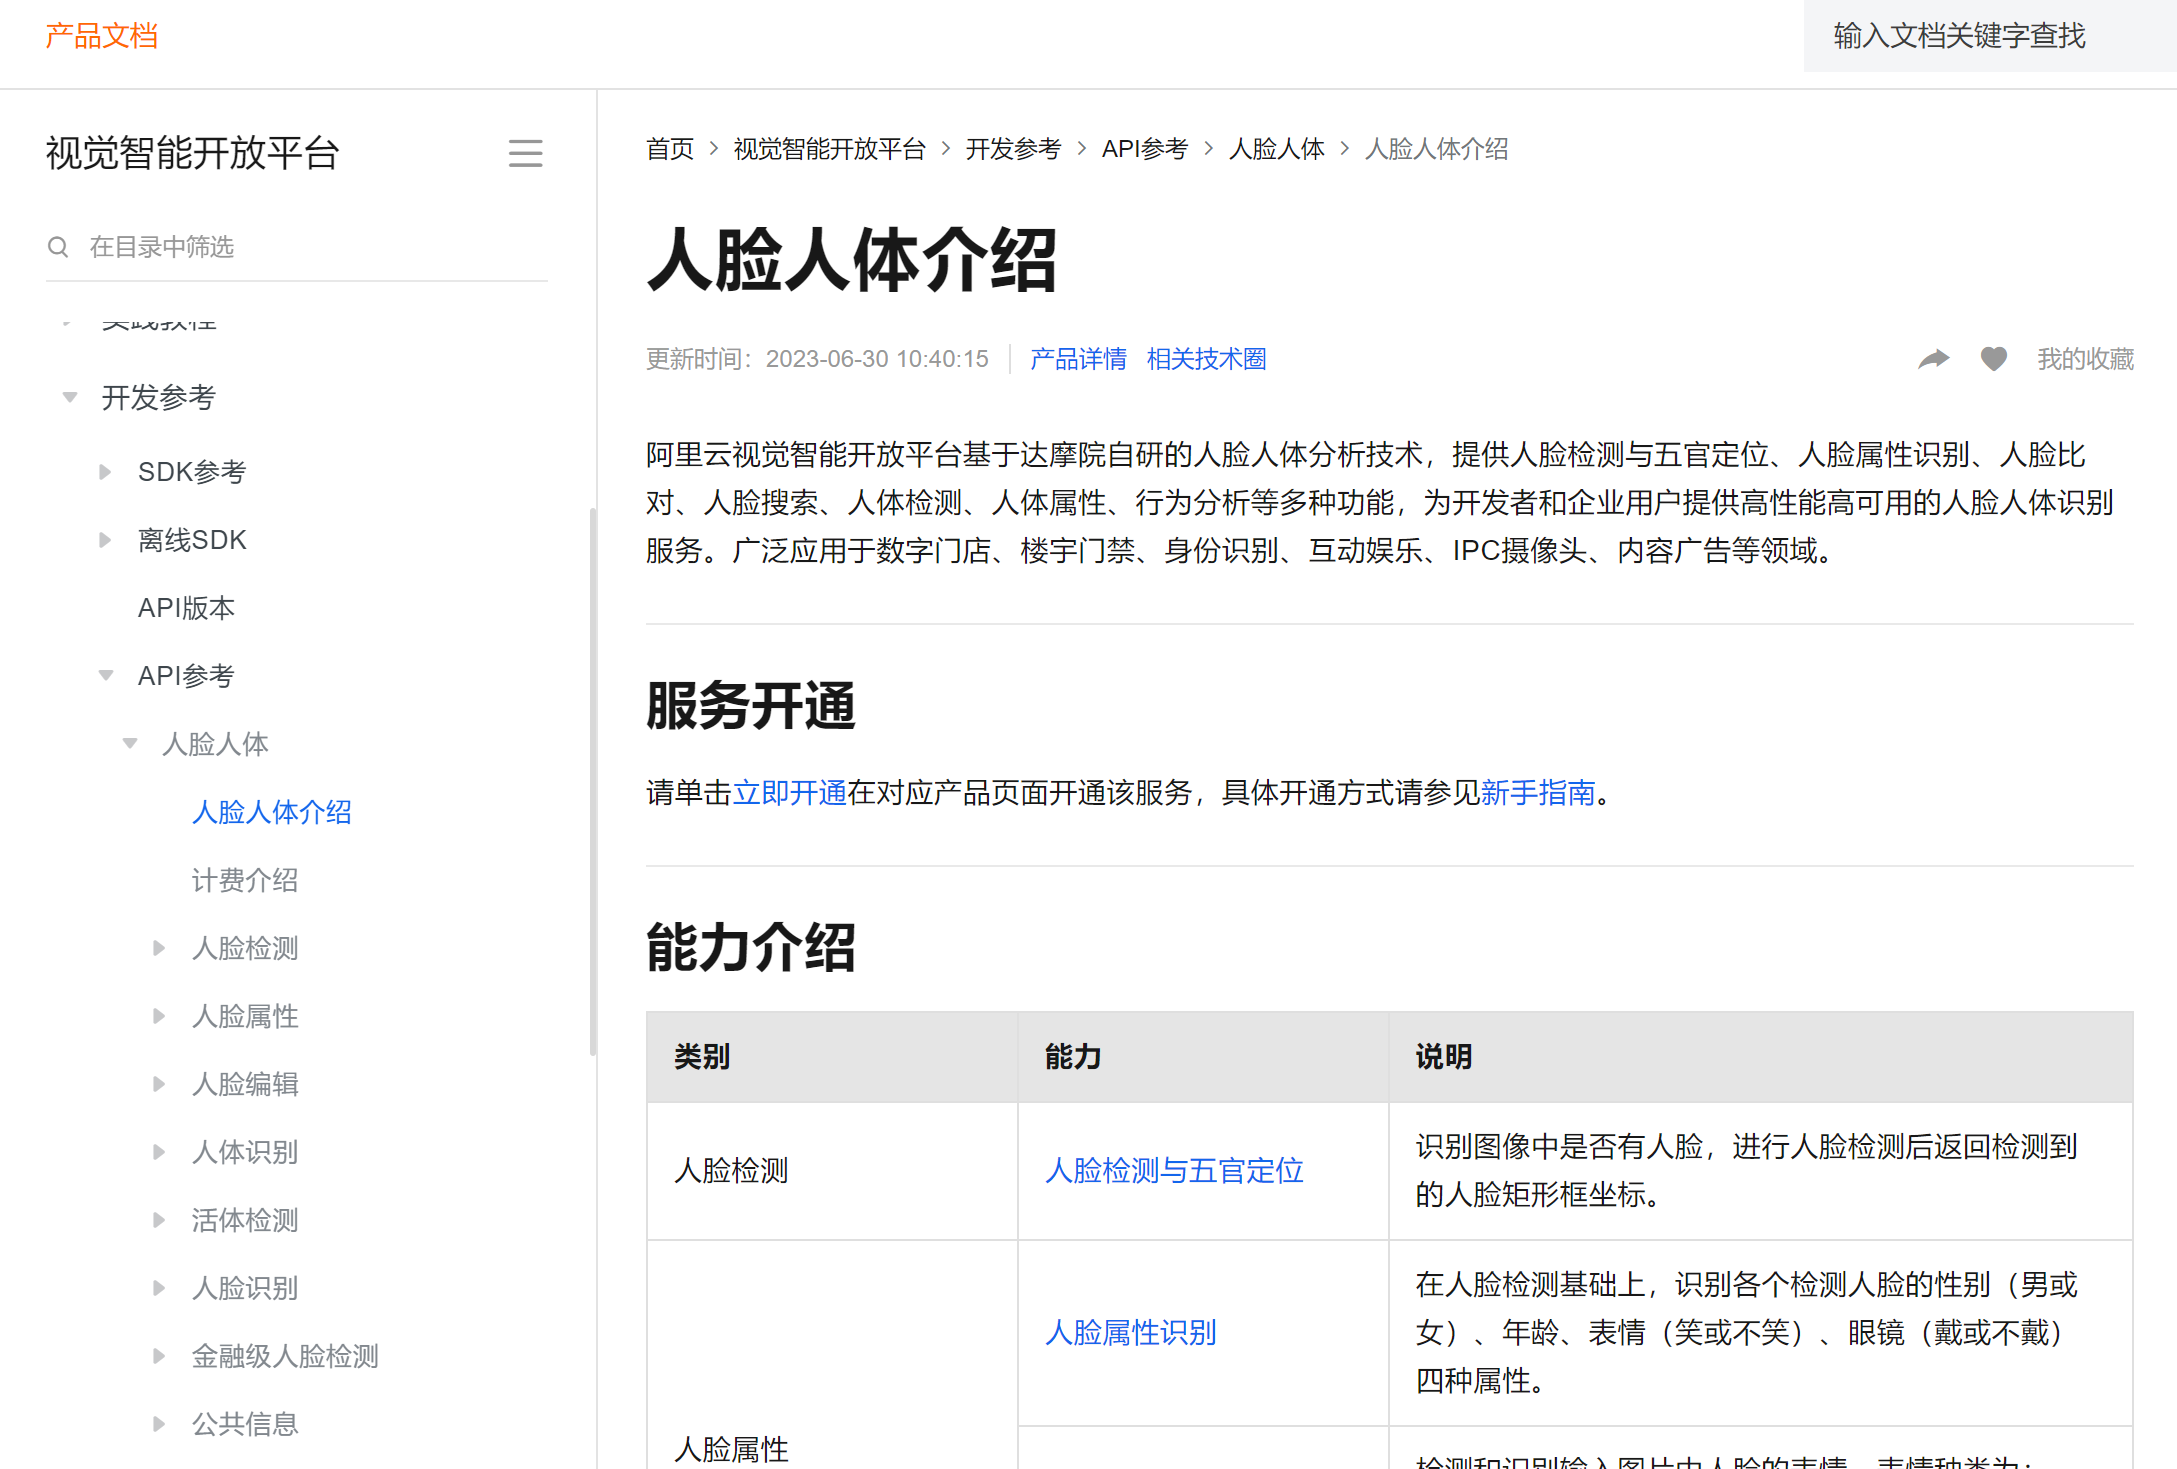The image size is (2177, 1469).
Task: Collapse the API参考 tree arrow
Action: [x=106, y=676]
